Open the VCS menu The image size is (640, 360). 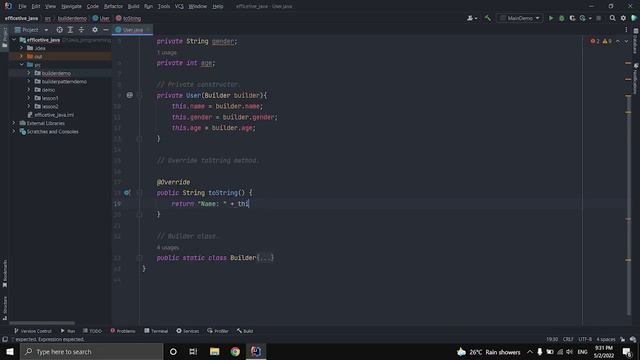point(179,6)
